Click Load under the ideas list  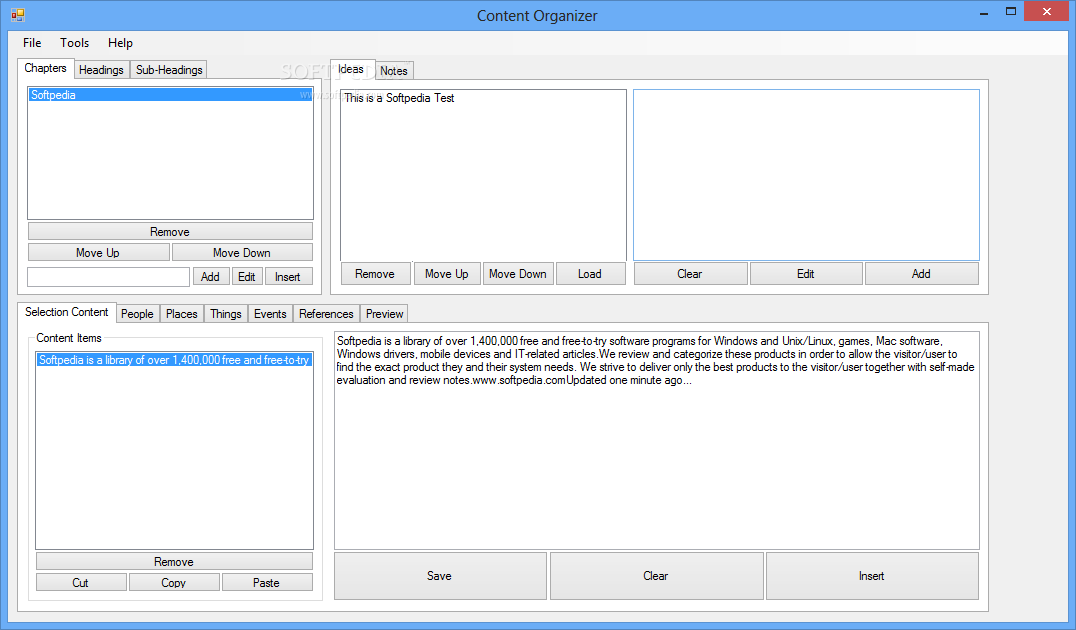pyautogui.click(x=590, y=274)
